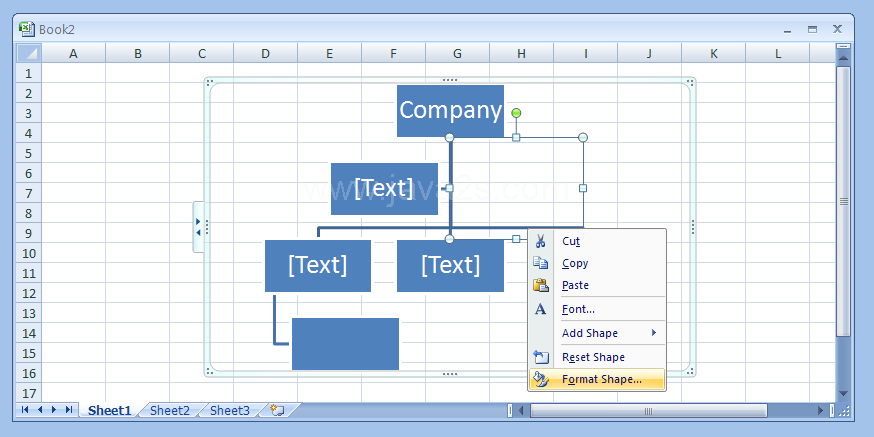Click the vertical scrollbar down arrow
The image size is (874, 437).
coord(843,394)
